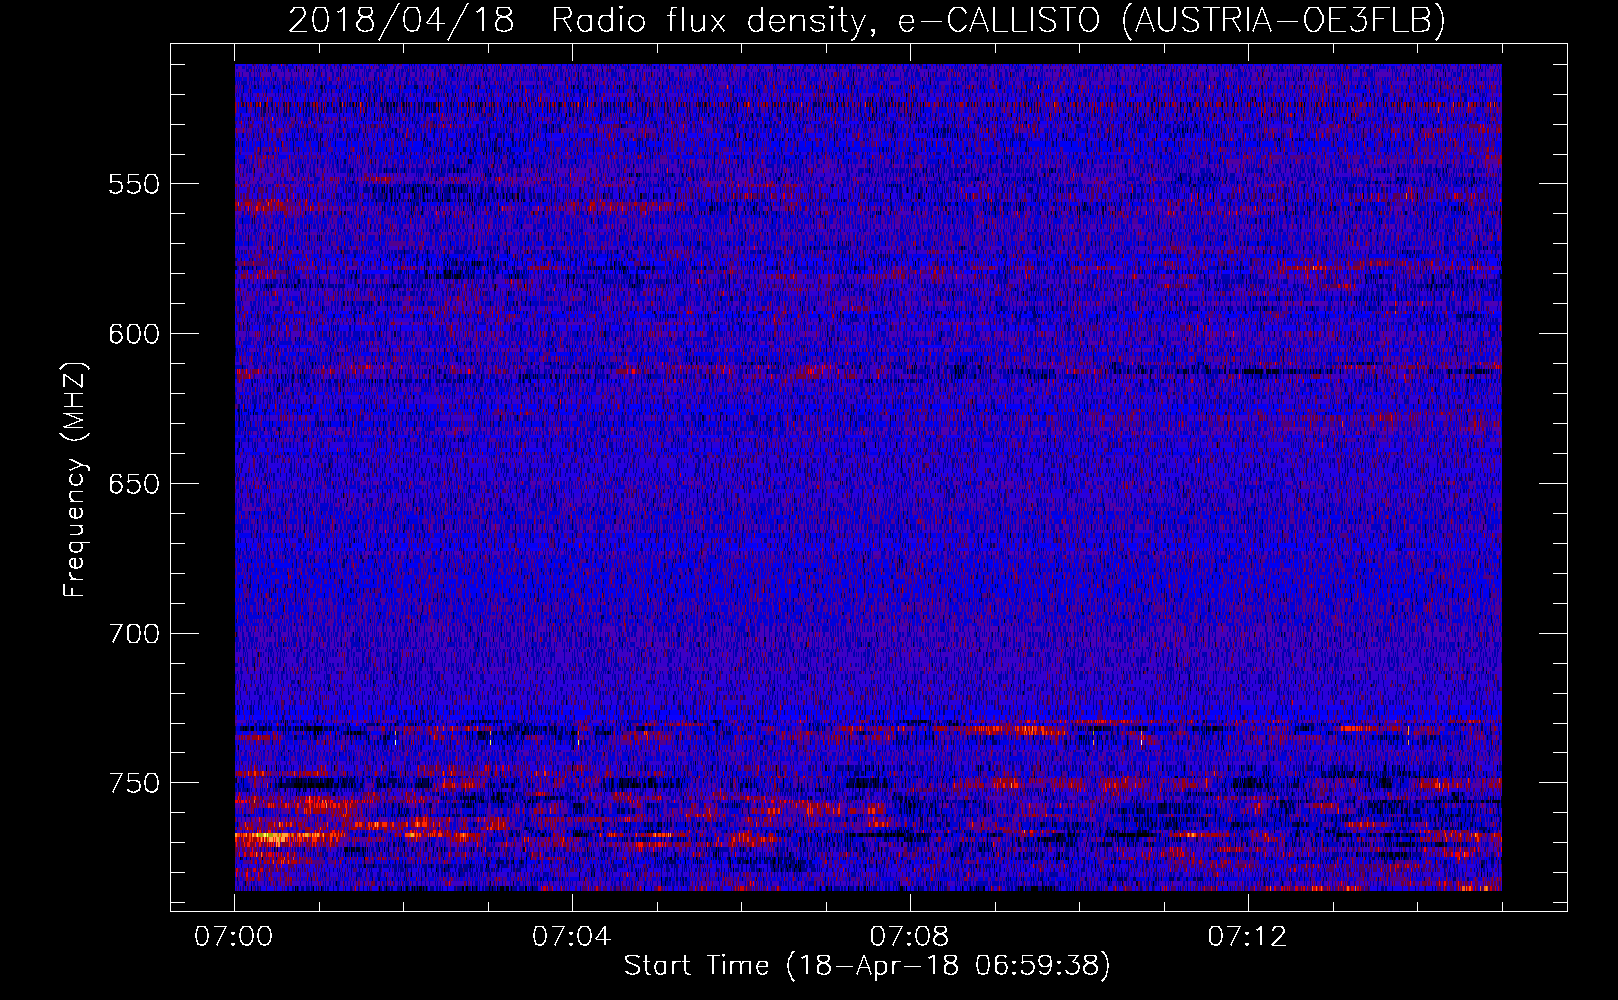Select the 650 frequency tick label
This screenshot has height=1000, width=1618.
(x=134, y=484)
